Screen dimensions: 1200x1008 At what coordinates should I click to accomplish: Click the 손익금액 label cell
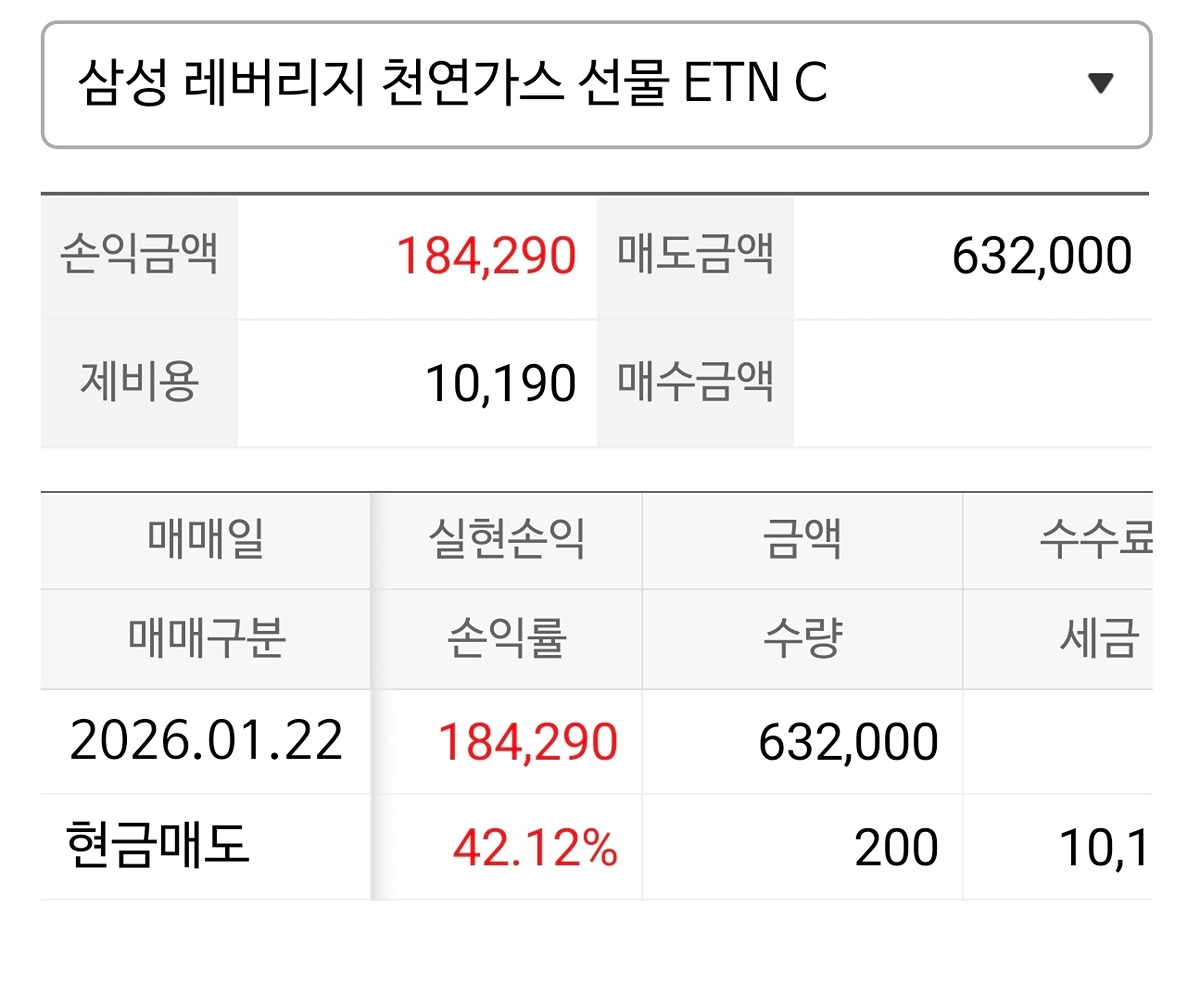coord(139,256)
